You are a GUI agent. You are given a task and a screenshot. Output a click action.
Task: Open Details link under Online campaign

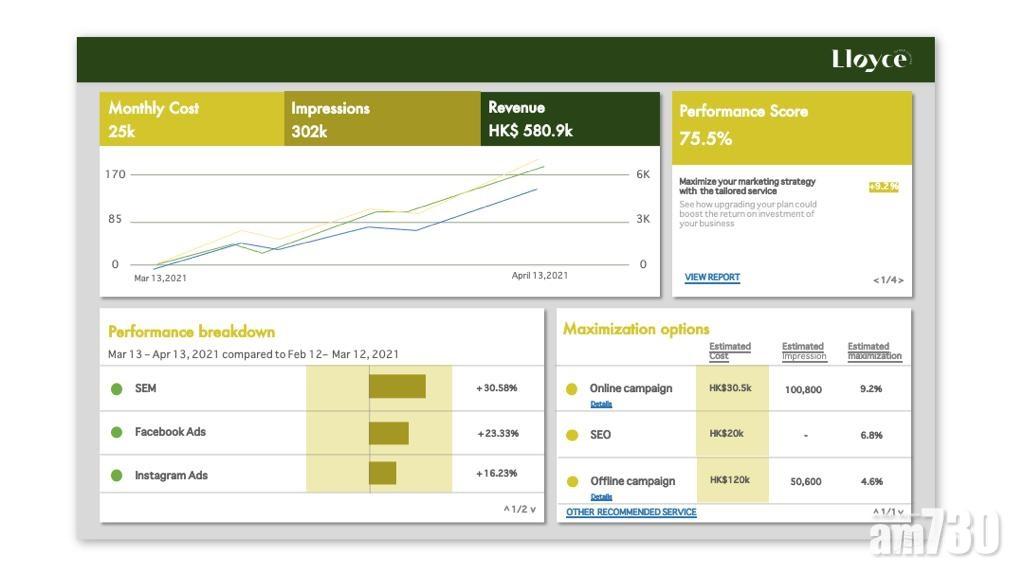click(x=601, y=404)
